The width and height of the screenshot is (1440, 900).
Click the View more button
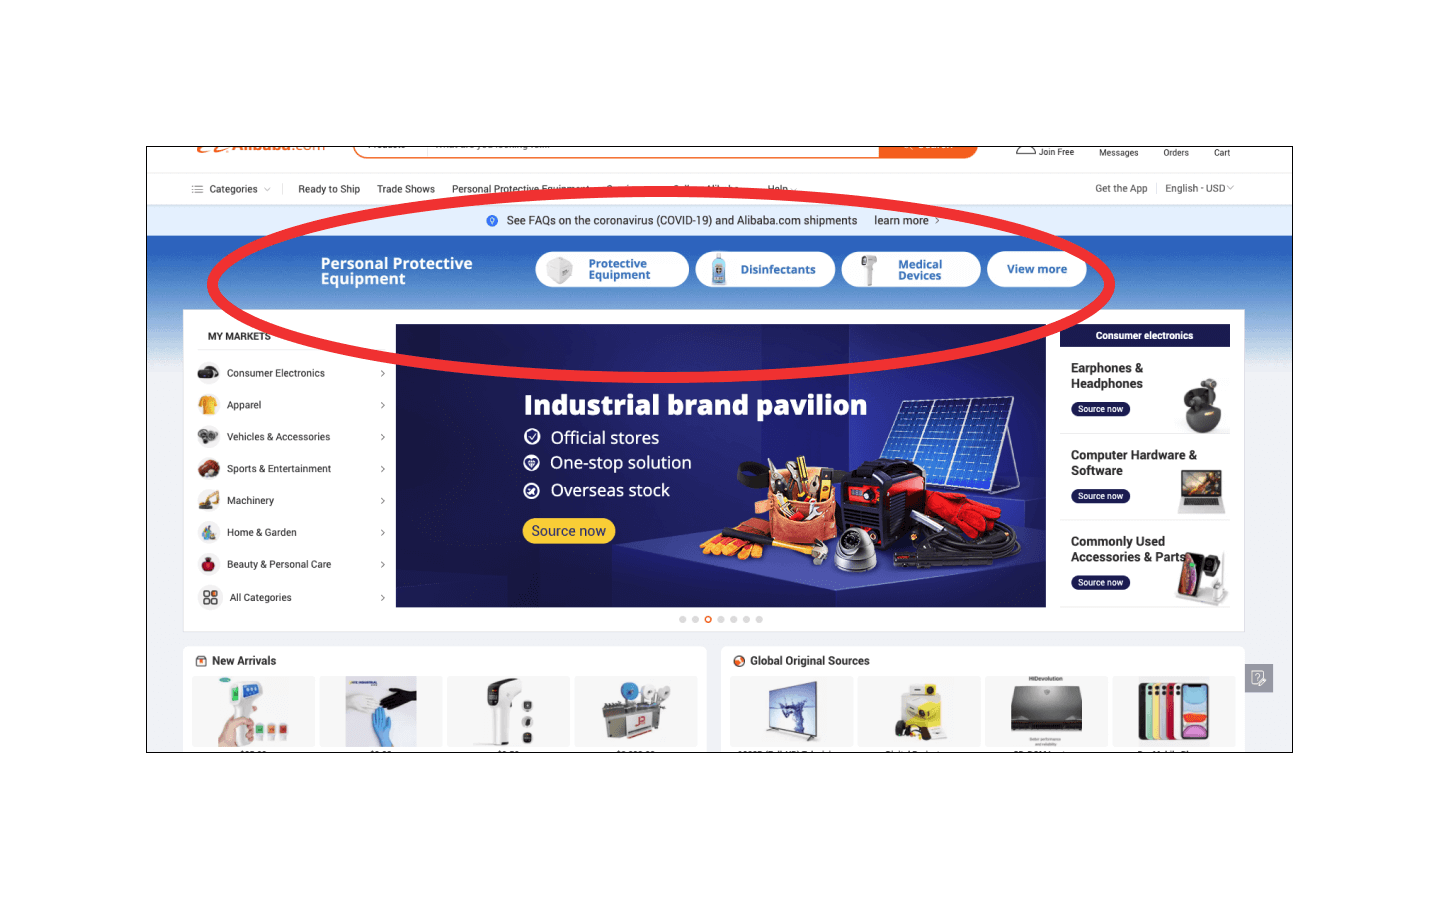[x=1036, y=269]
